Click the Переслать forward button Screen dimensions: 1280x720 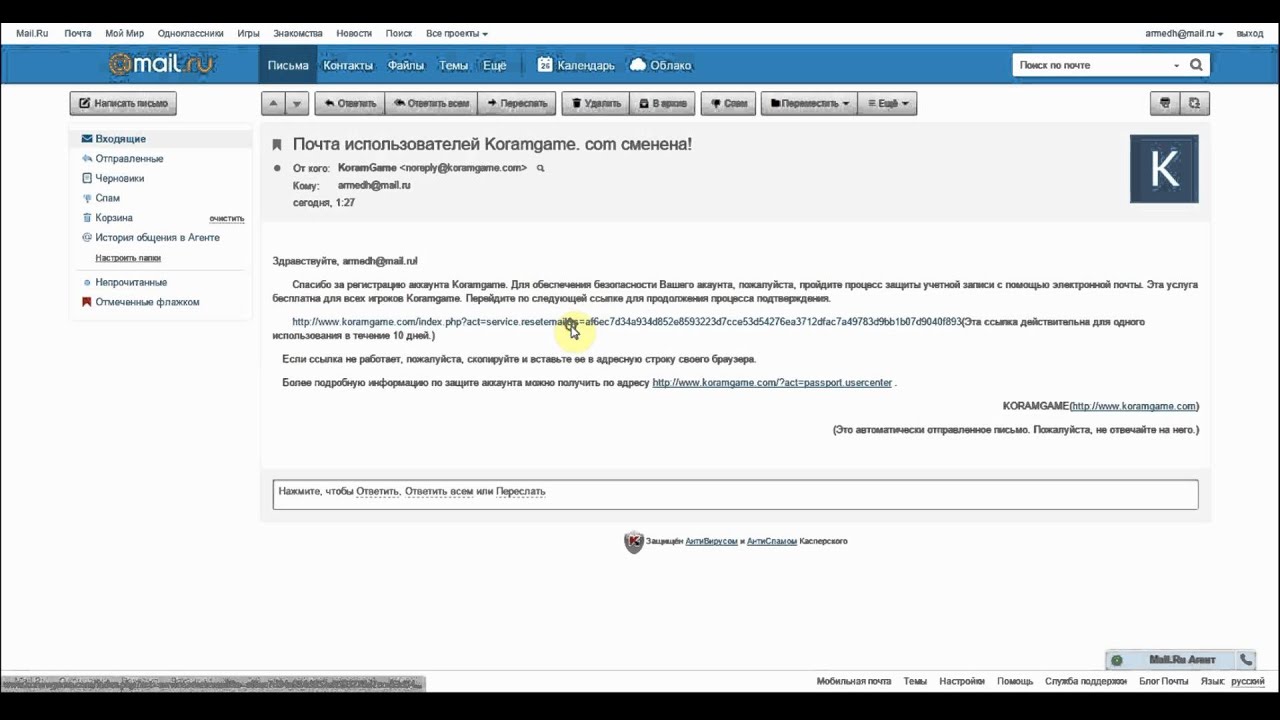point(516,103)
